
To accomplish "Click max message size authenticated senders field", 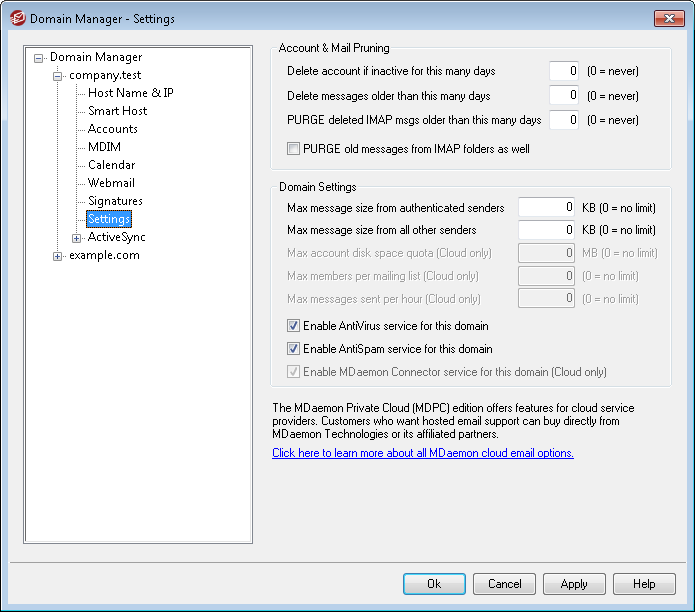I will pyautogui.click(x=546, y=207).
